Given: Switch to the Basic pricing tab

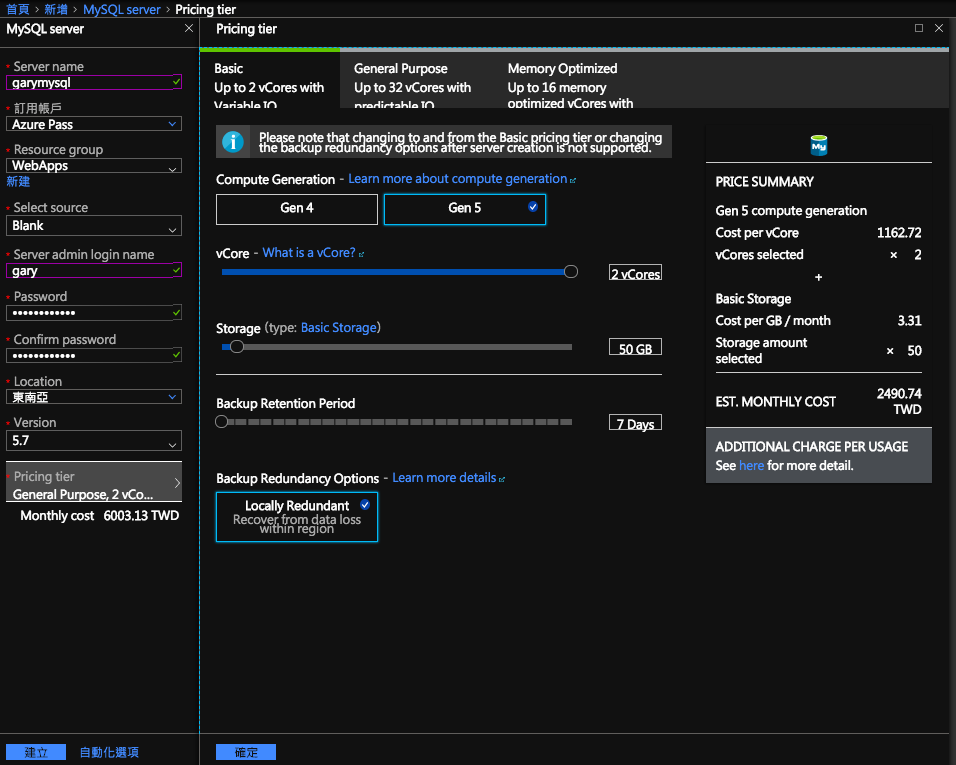Looking at the screenshot, I should point(269,79).
